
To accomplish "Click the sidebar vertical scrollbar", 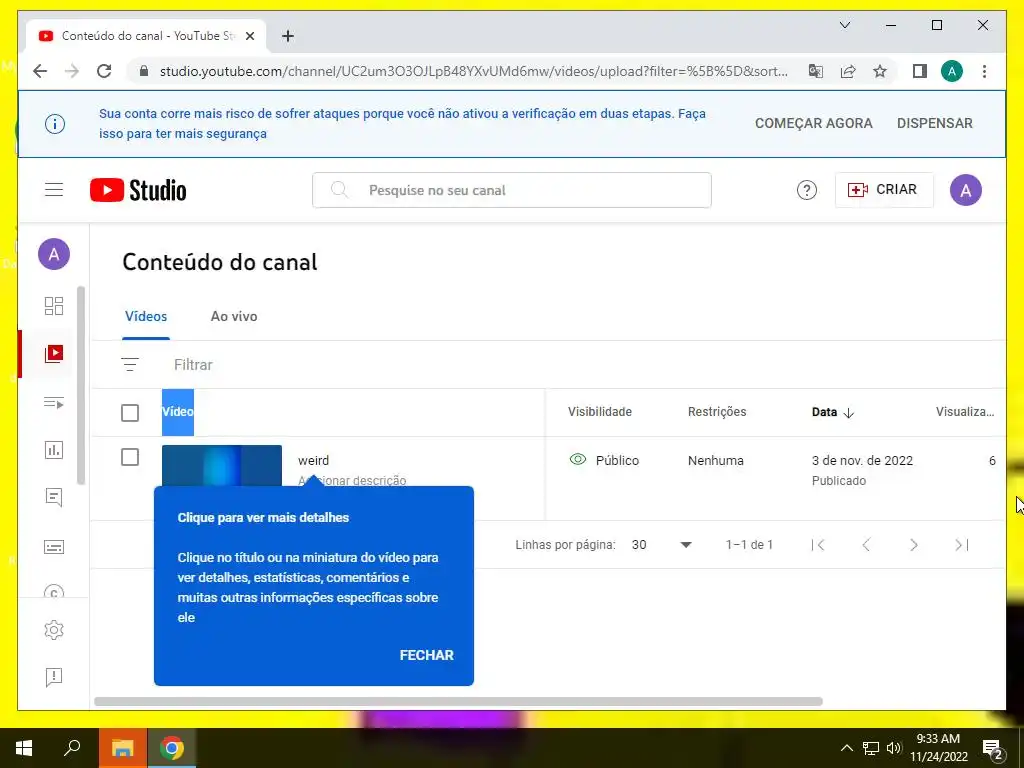I will [81, 385].
